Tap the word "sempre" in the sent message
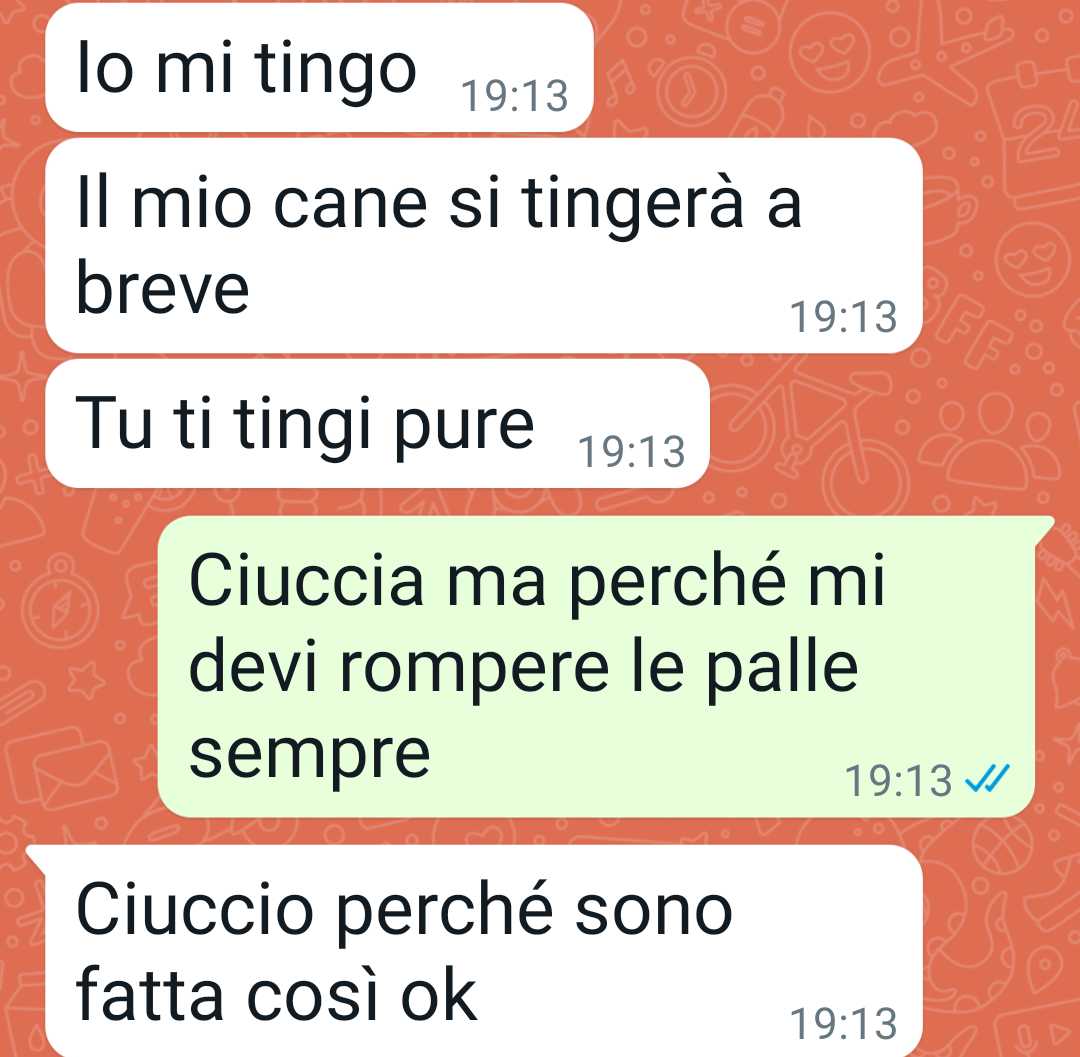Screen dimensions: 1080x1057 click(309, 755)
